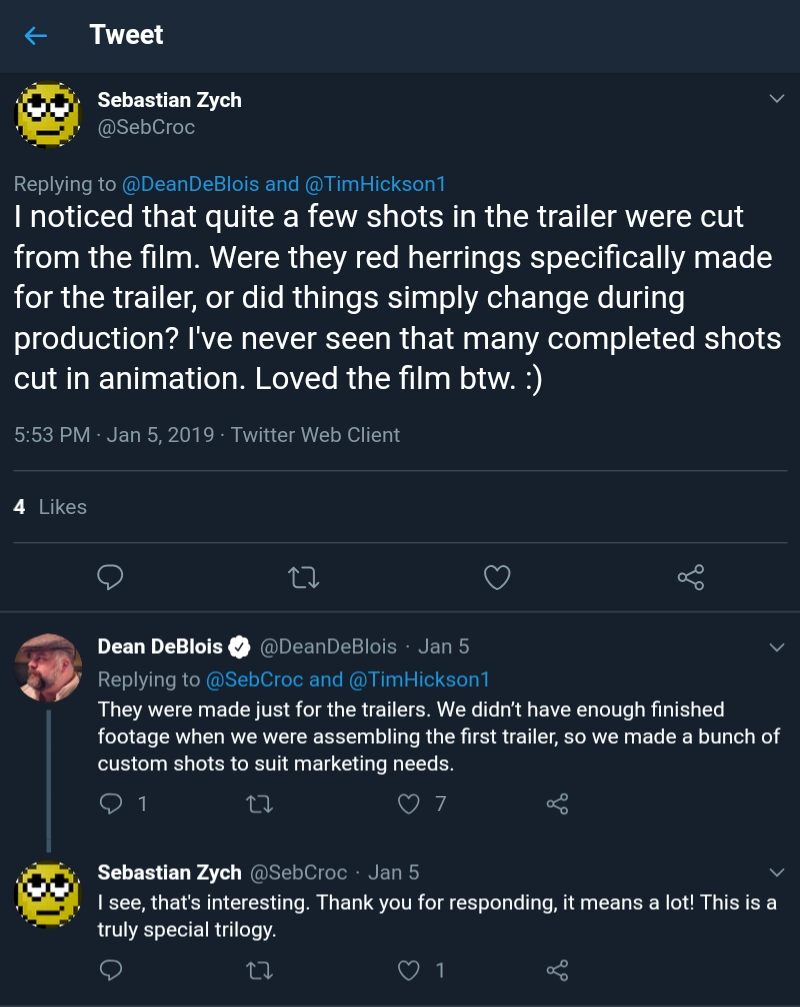Open Sebastian Zych's profile picture
This screenshot has height=1007, width=800.
47,117
